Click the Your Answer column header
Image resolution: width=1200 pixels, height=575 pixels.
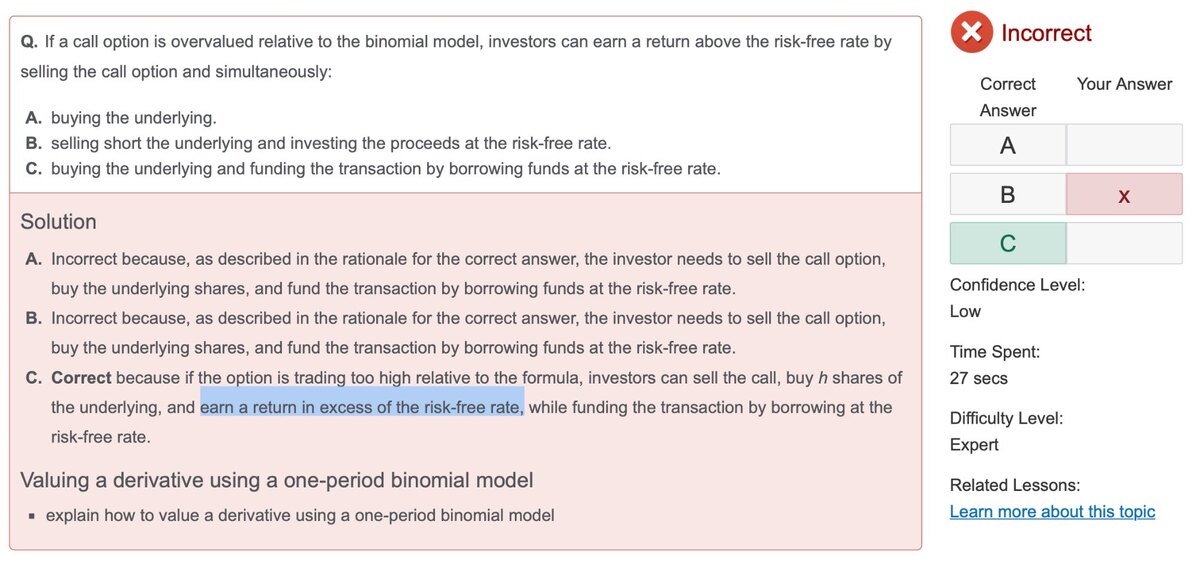coord(1124,84)
